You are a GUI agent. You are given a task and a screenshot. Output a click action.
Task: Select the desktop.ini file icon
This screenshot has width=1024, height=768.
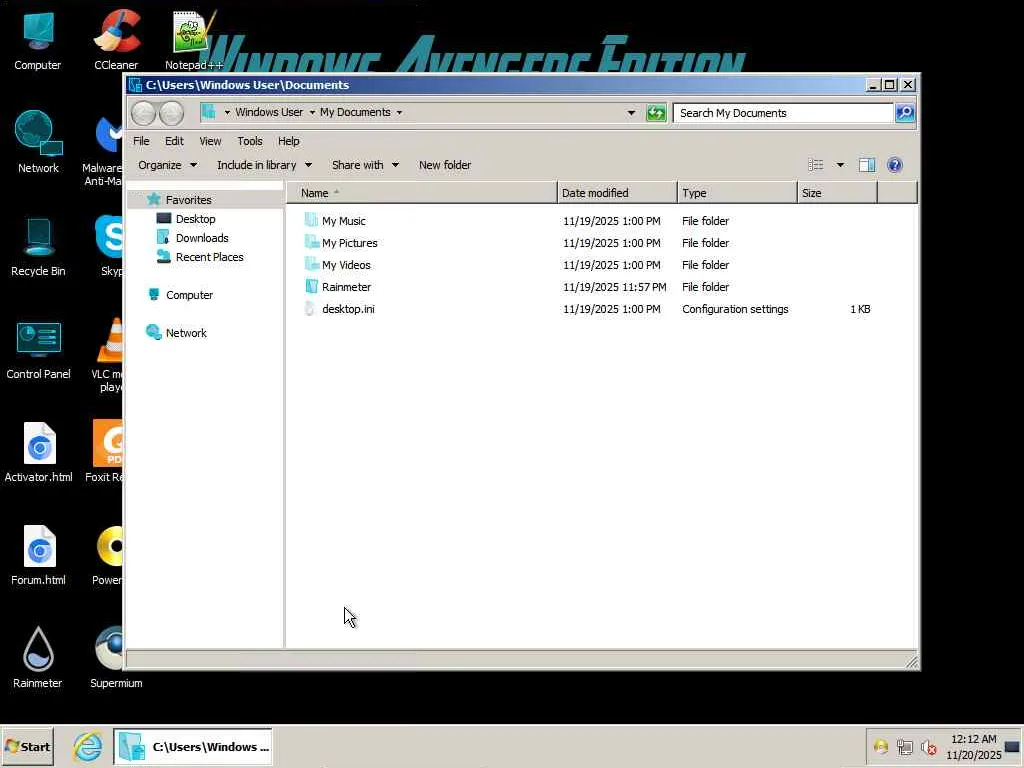[x=310, y=308]
